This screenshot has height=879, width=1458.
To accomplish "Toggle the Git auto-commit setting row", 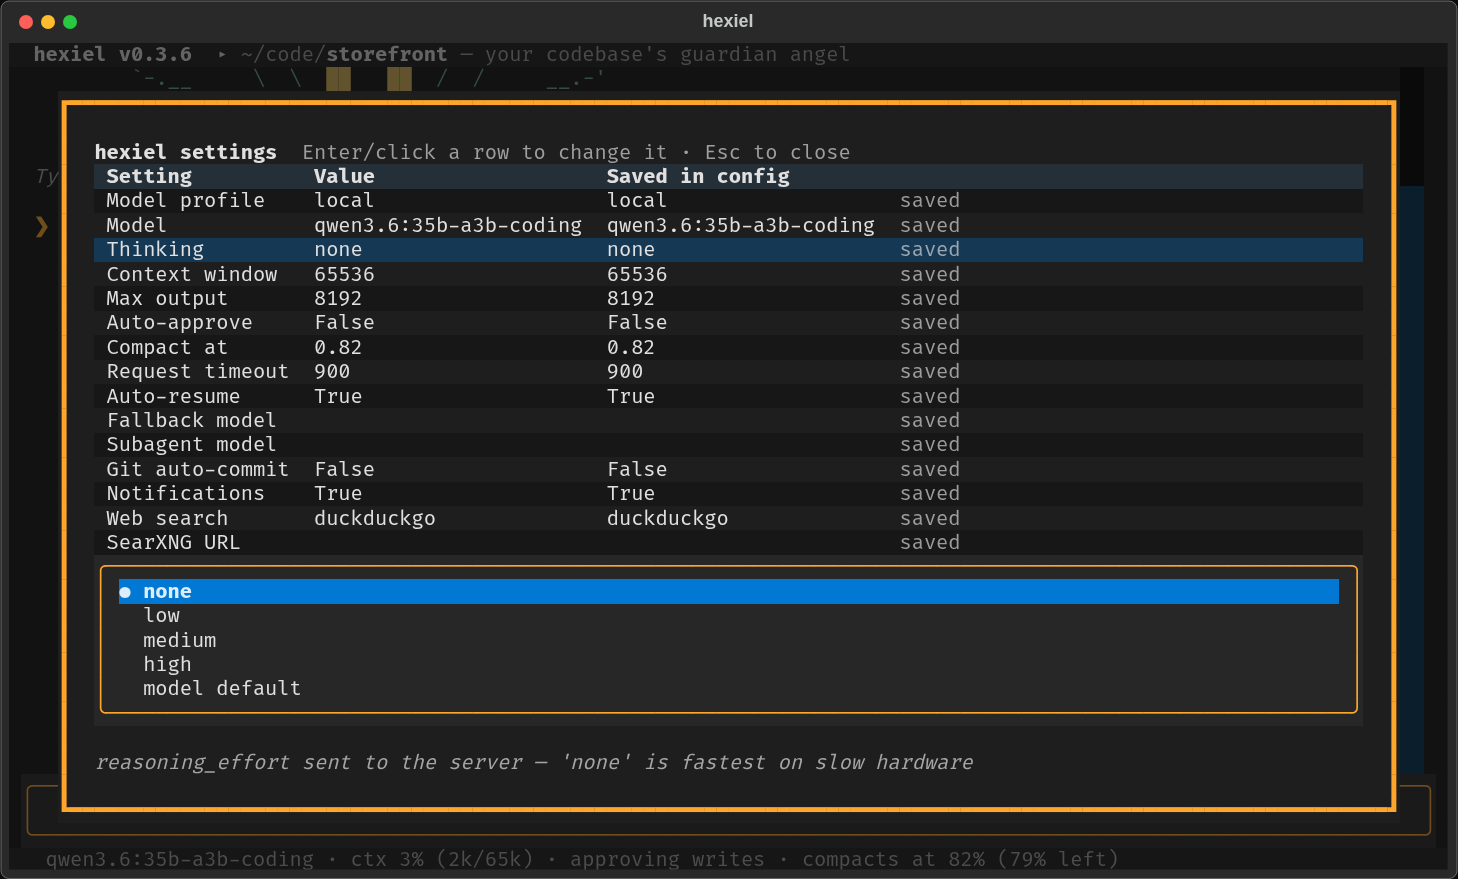I will click(x=729, y=469).
